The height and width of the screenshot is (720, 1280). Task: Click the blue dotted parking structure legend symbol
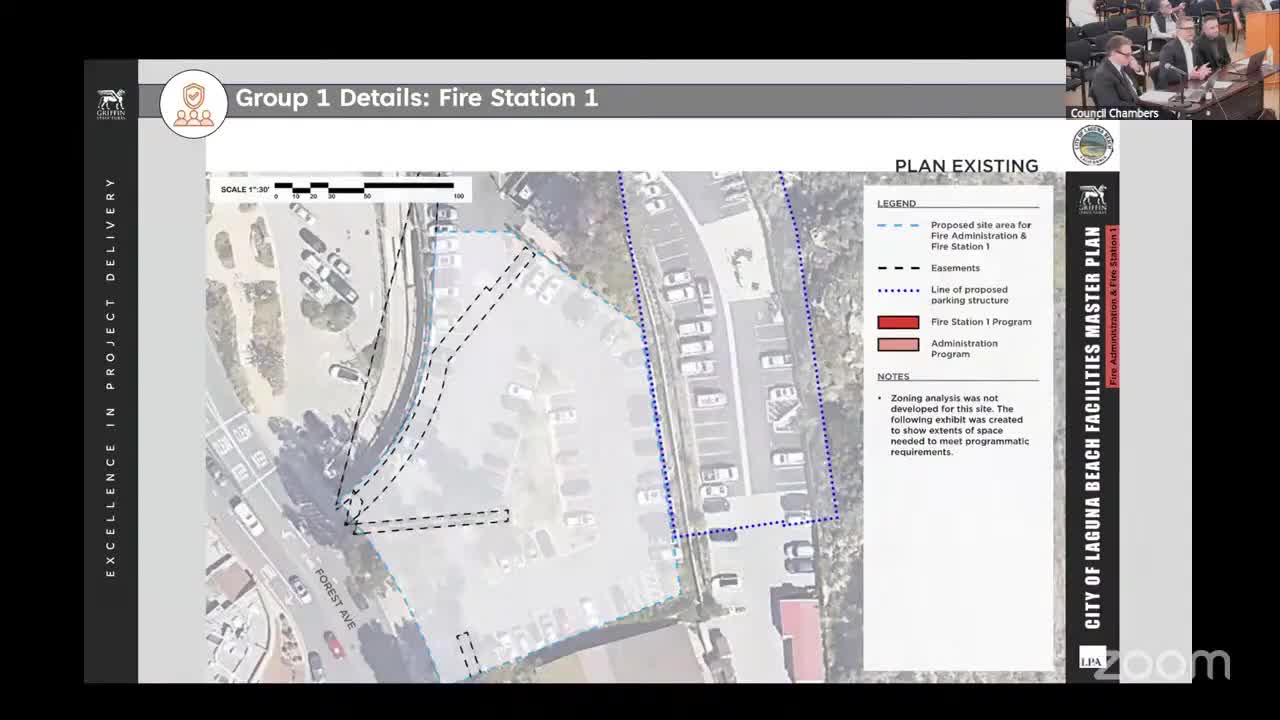coord(897,290)
